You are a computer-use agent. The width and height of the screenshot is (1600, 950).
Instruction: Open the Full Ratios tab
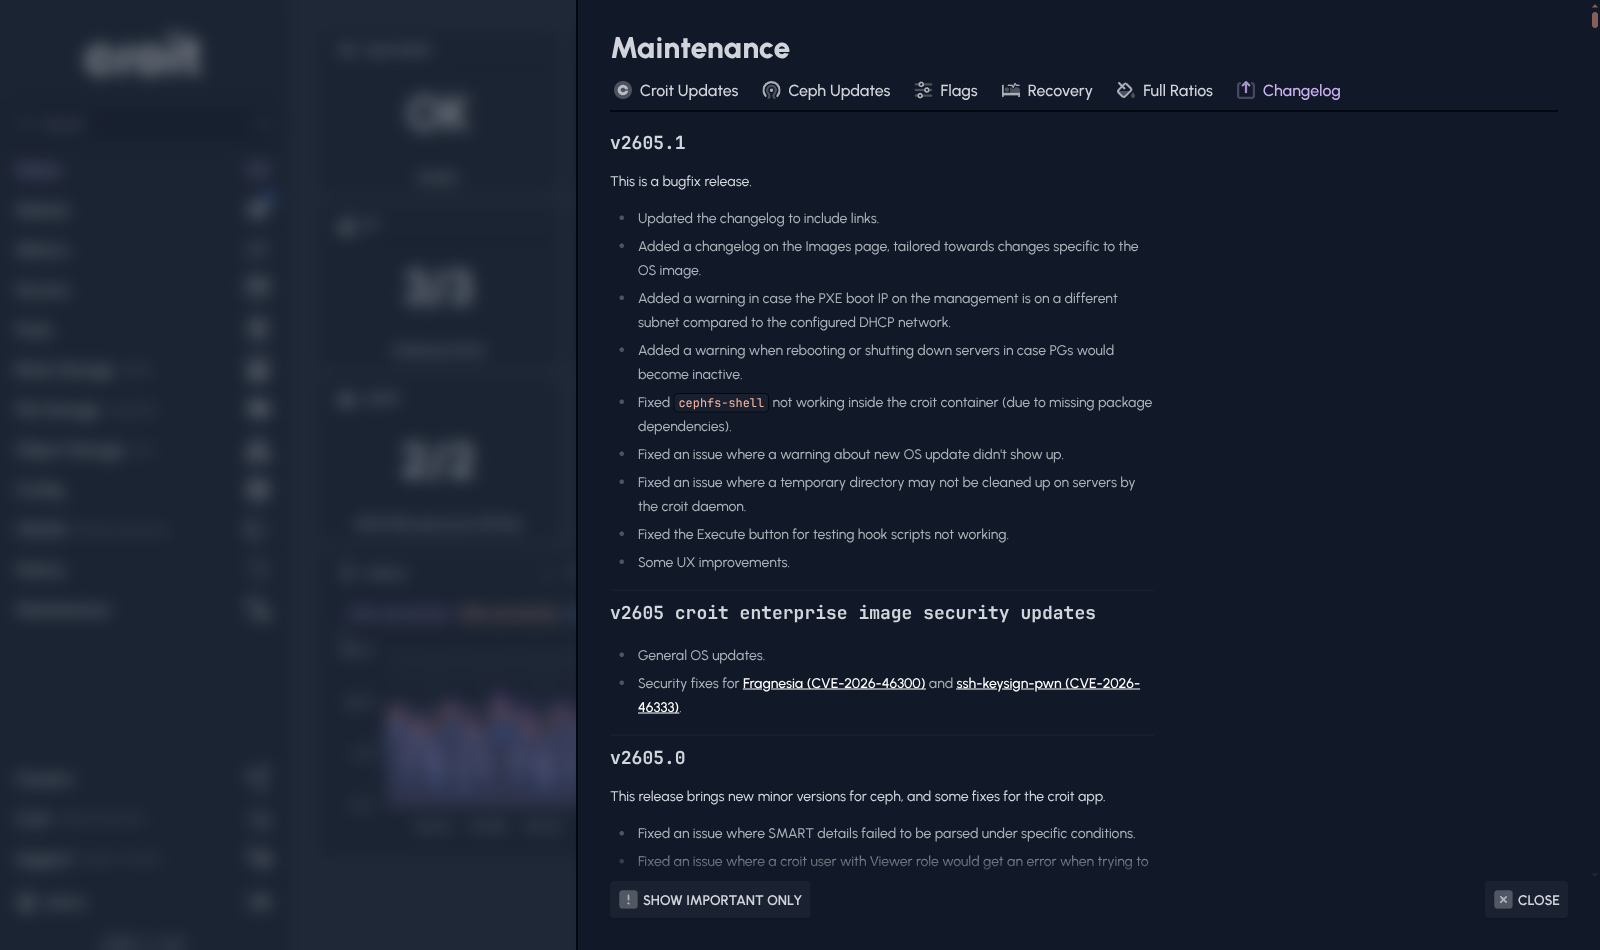[x=1165, y=90]
